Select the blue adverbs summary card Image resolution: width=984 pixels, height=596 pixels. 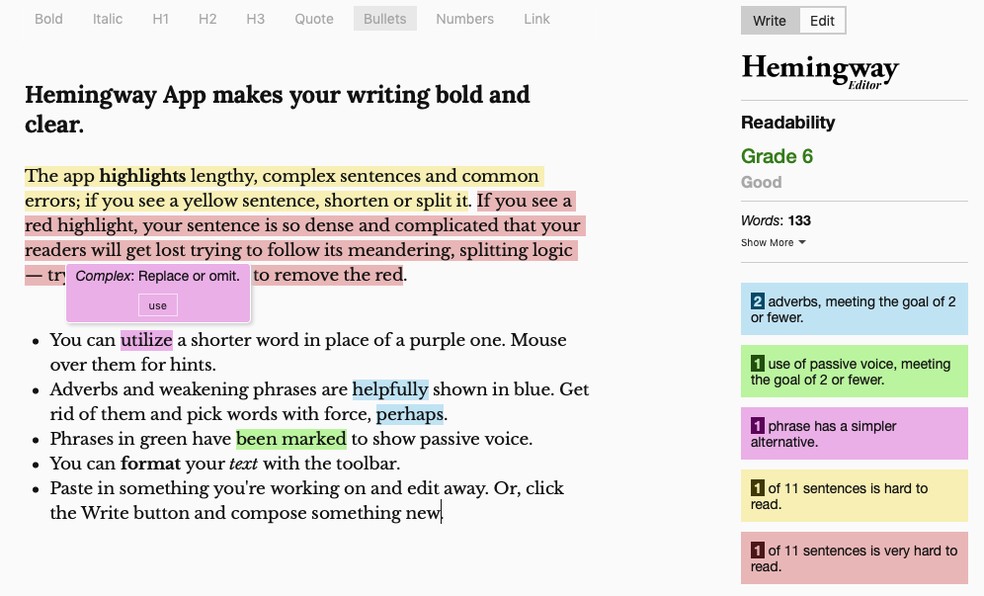coord(854,309)
